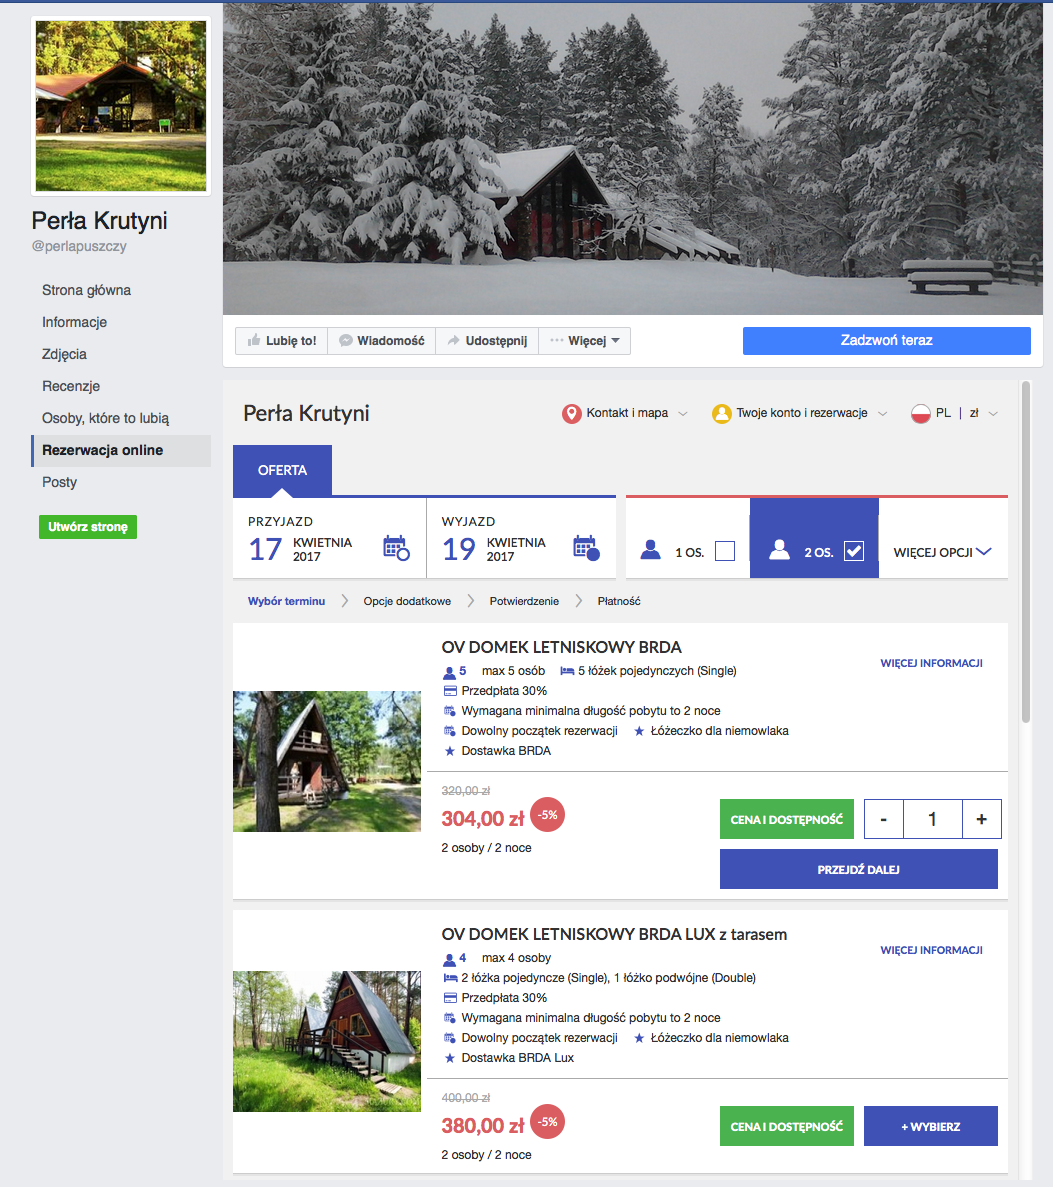
Task: Click WIĘCEJ INFORMACJI for BRDA LUX
Action: [931, 950]
